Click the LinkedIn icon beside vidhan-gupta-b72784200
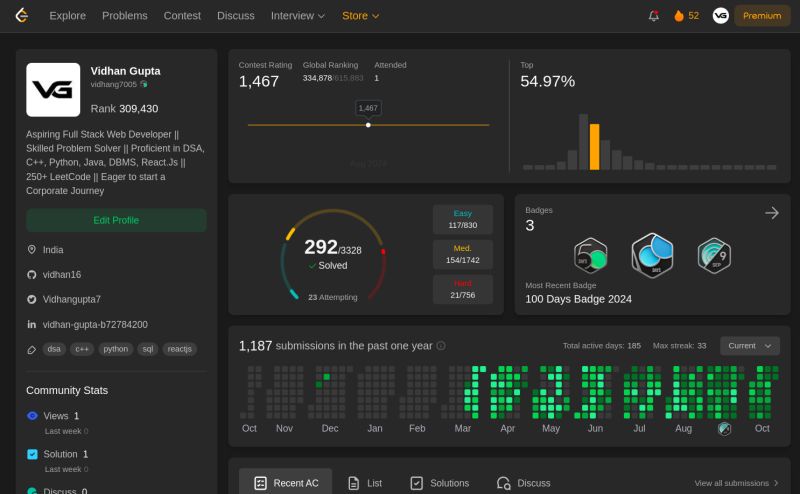Screen dimensions: 800x494 coord(32,325)
